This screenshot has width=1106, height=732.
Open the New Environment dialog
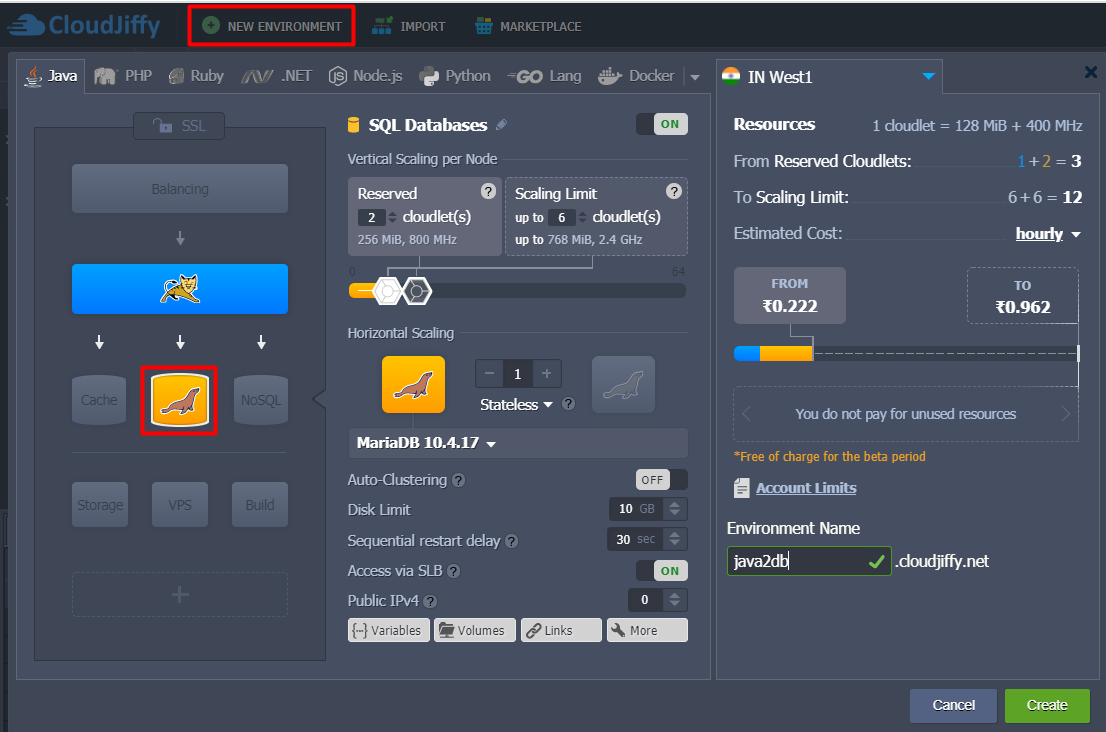click(x=271, y=25)
